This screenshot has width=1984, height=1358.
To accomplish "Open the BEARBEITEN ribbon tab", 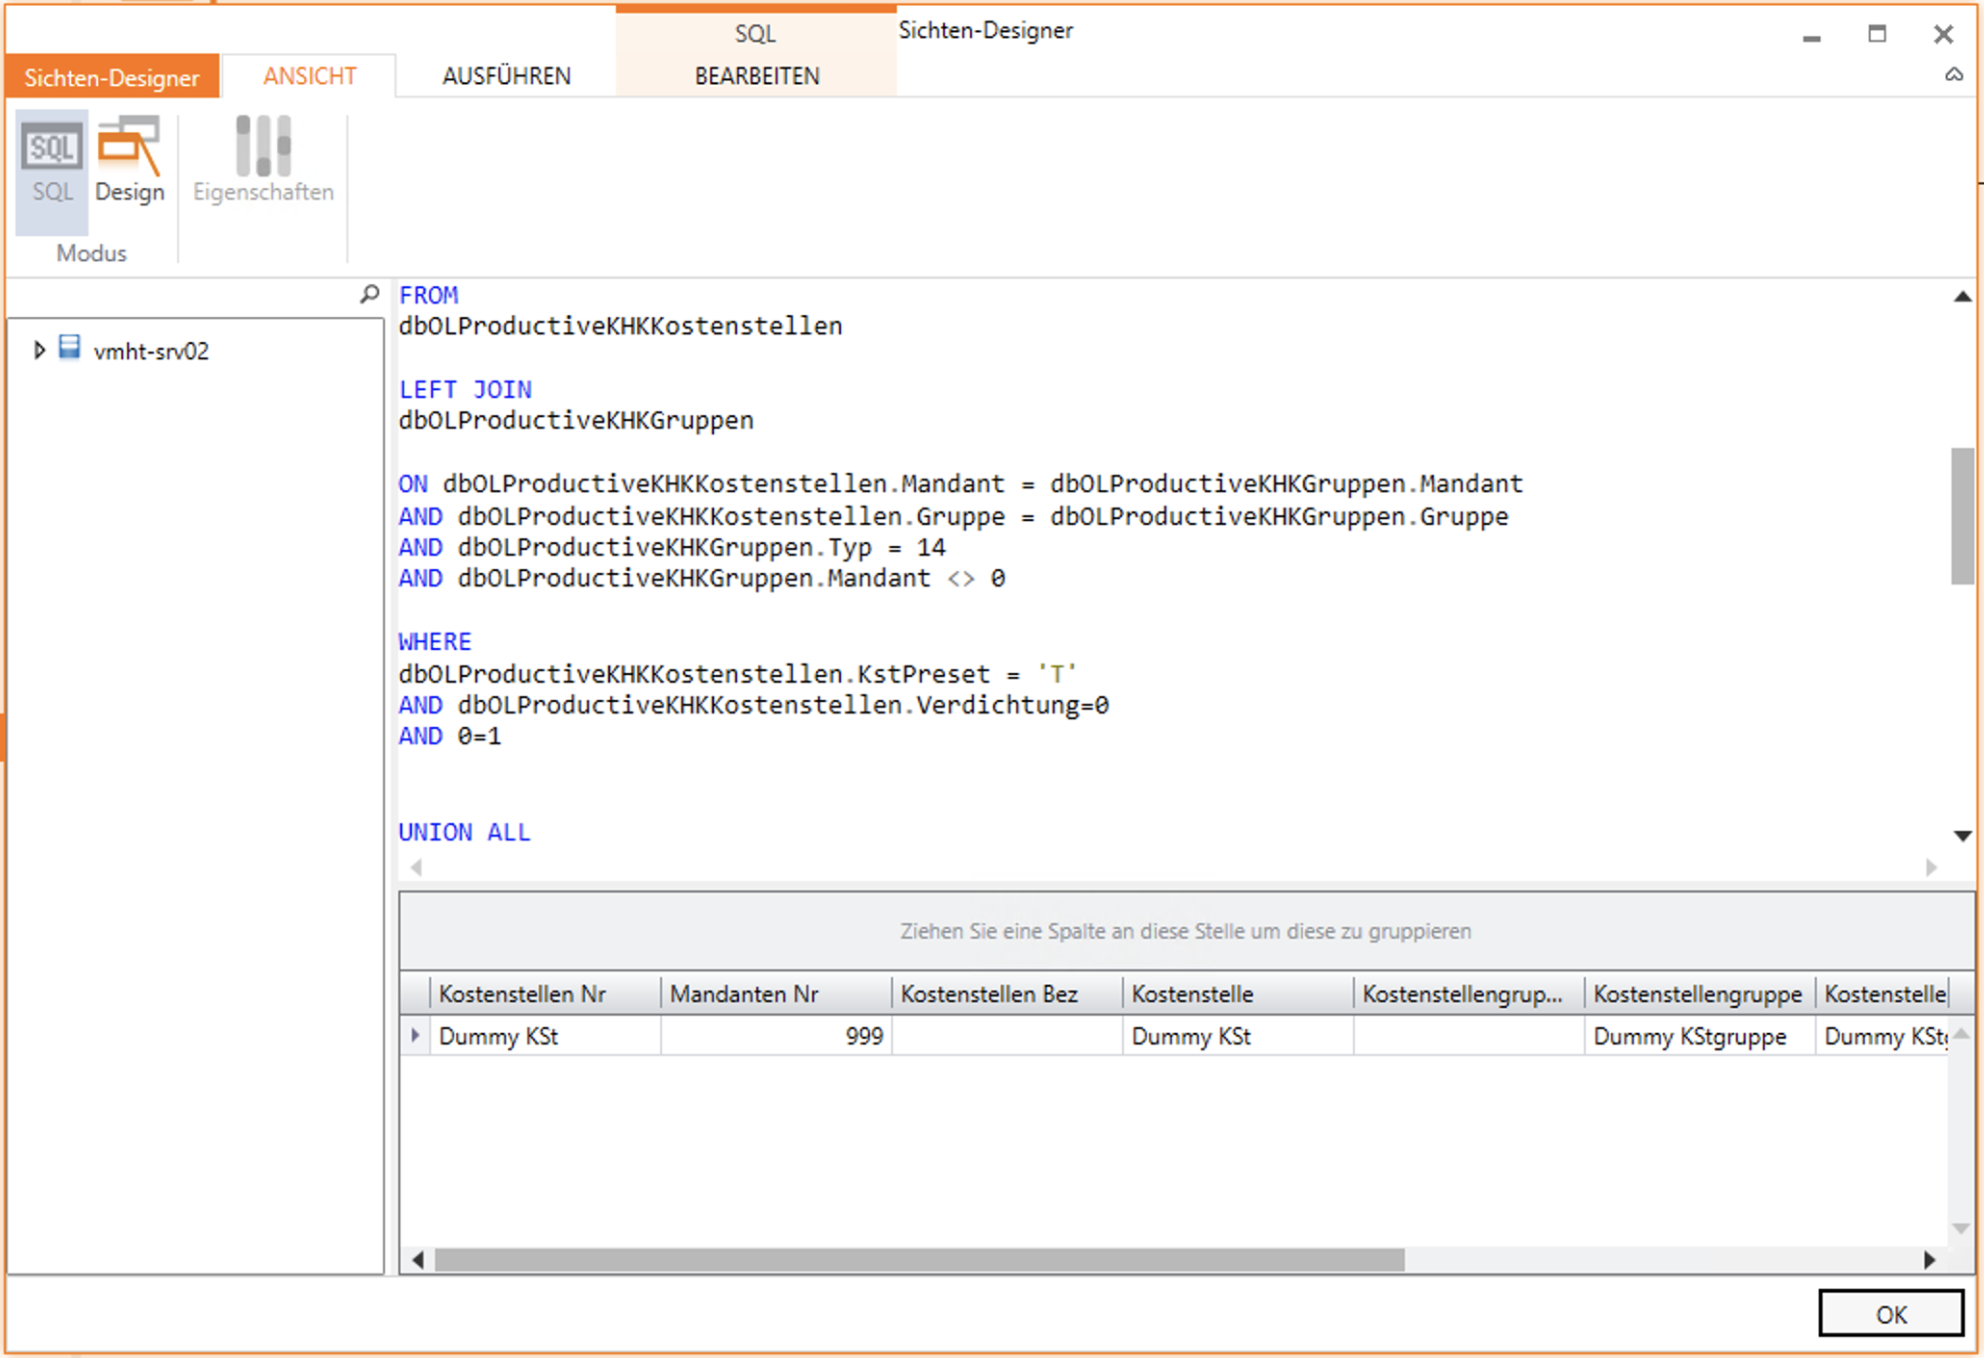I will click(756, 76).
